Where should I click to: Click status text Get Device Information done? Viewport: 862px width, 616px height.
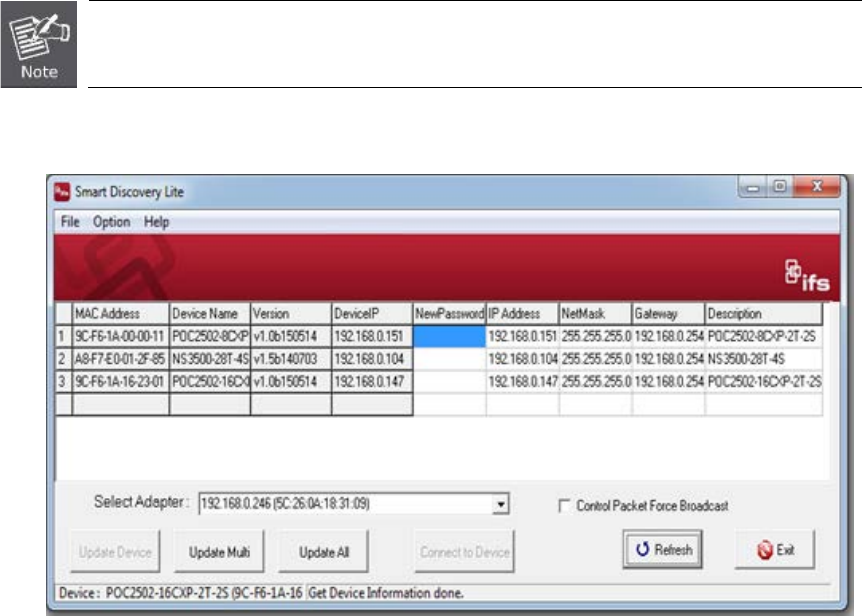pyautogui.click(x=385, y=593)
